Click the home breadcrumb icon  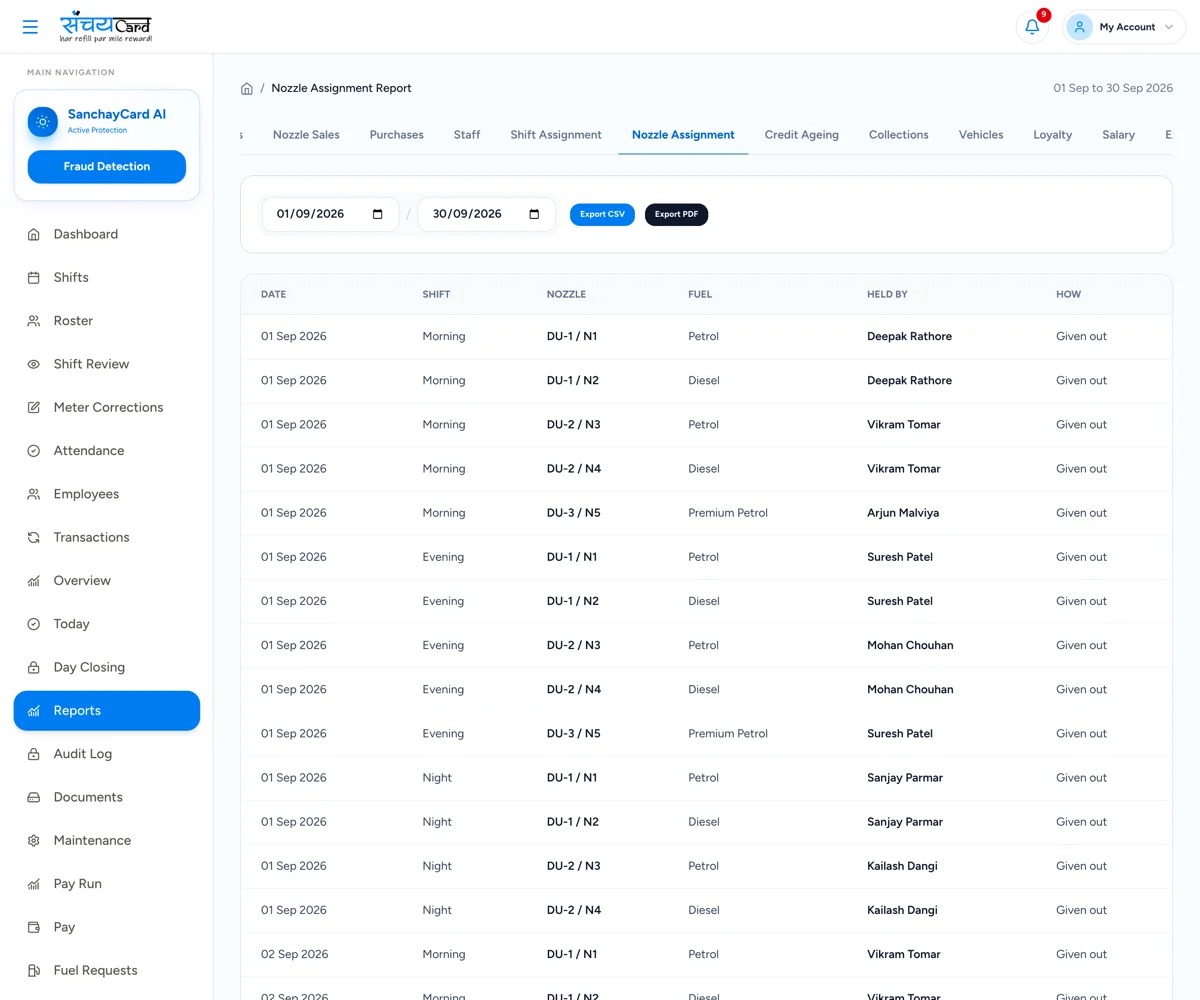point(247,88)
